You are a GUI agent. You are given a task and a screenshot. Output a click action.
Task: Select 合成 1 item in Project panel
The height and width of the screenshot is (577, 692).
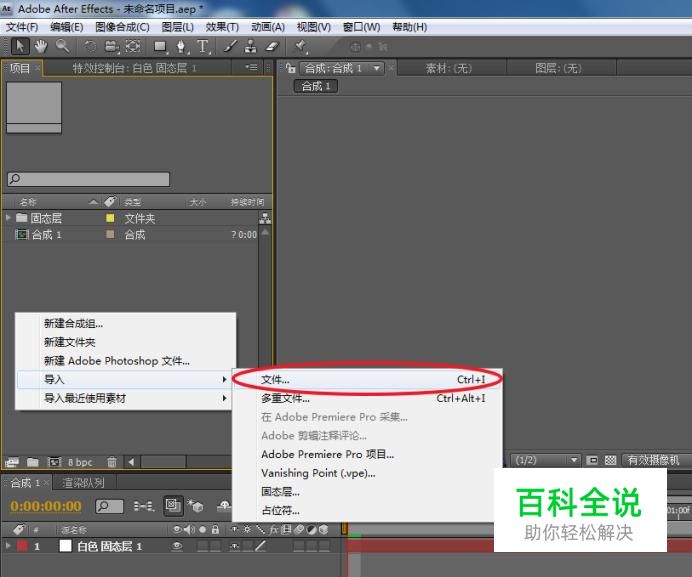pos(131,234)
